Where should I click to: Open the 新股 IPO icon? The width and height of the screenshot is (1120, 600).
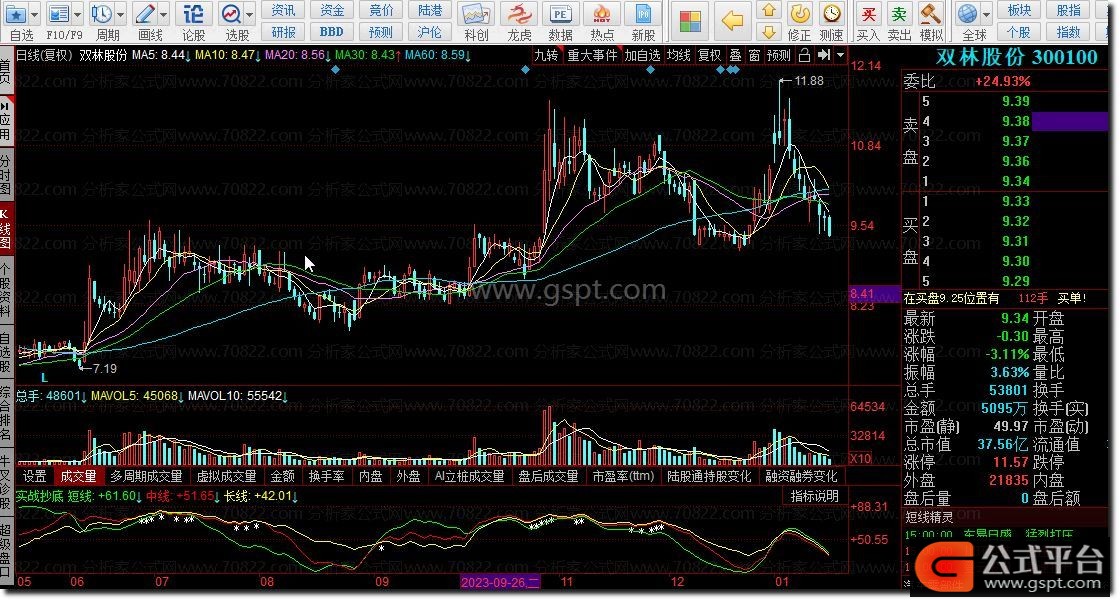[644, 14]
